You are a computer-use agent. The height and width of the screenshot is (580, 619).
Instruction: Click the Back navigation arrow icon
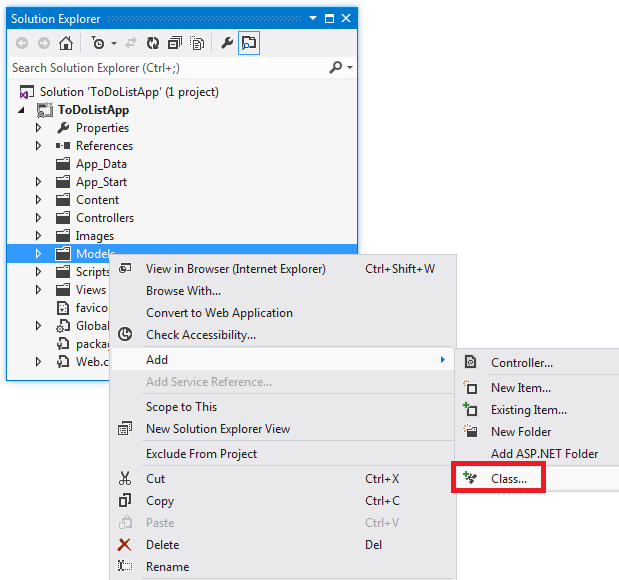pyautogui.click(x=22, y=43)
